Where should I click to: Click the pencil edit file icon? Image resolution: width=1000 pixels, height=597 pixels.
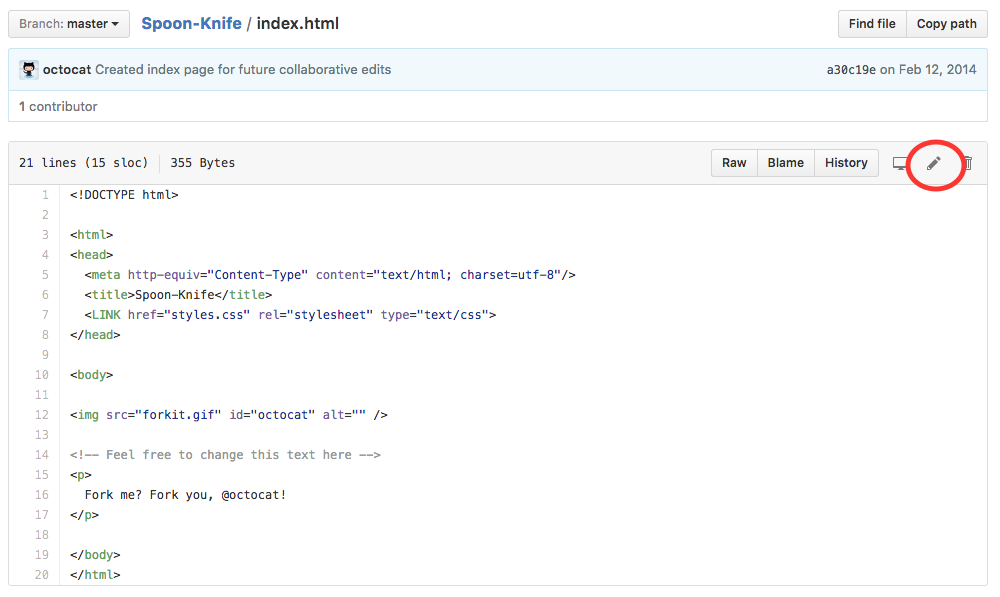[934, 163]
